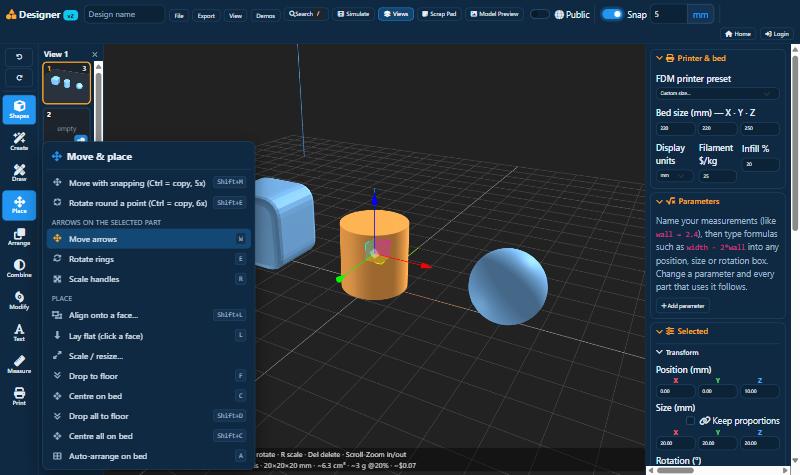This screenshot has width=800, height=475.
Task: Select Scale handles option
Action: click(148, 279)
